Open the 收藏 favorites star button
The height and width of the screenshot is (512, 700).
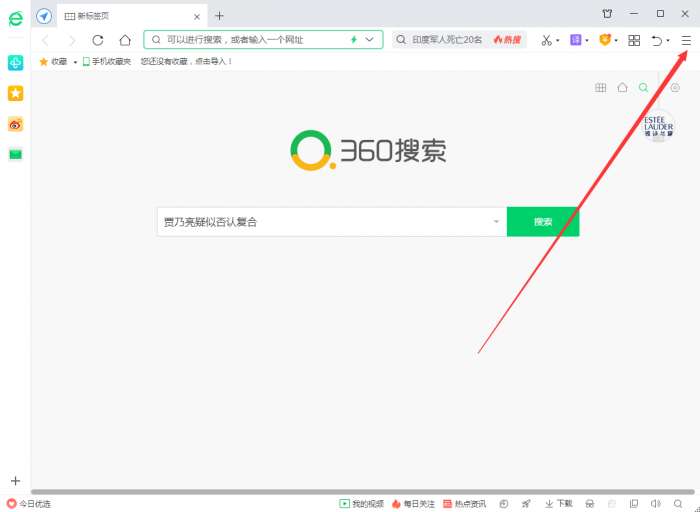(x=53, y=62)
